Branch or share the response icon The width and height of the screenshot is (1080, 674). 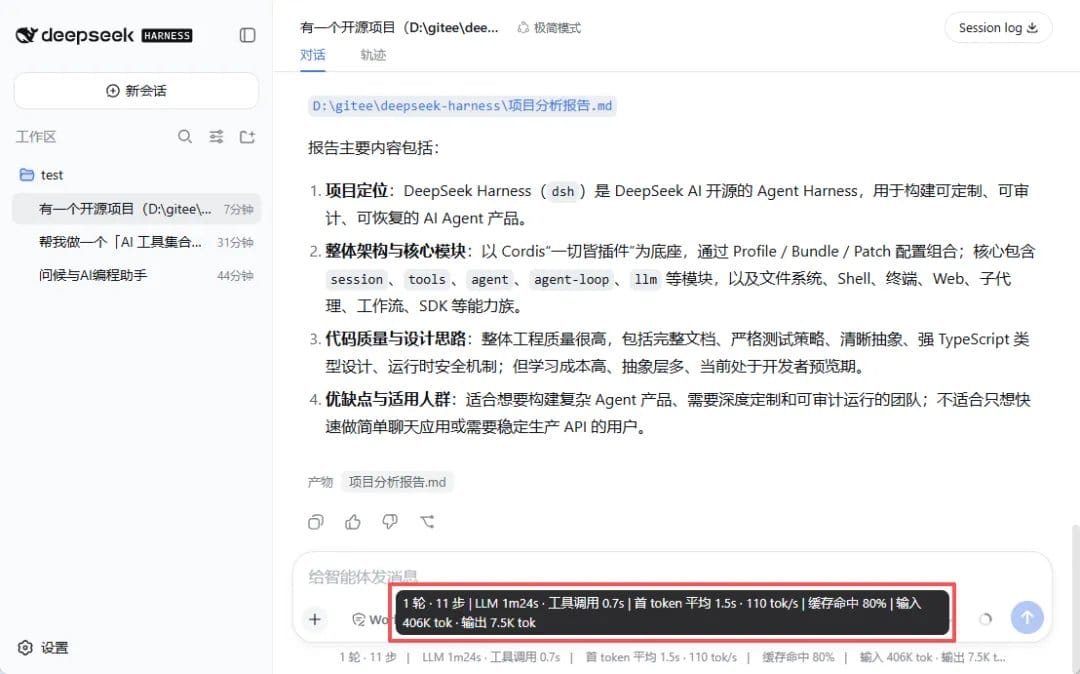pyautogui.click(x=427, y=522)
